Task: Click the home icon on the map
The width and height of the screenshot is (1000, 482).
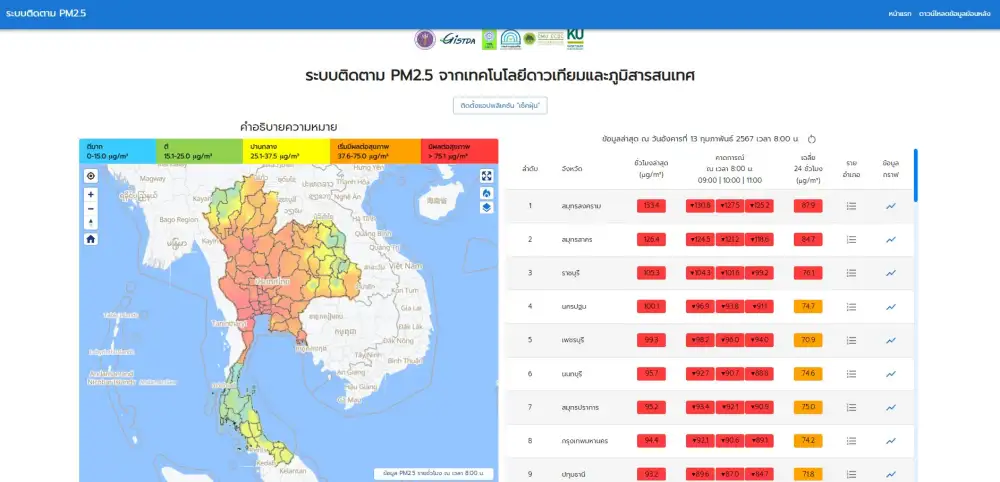Action: click(90, 239)
